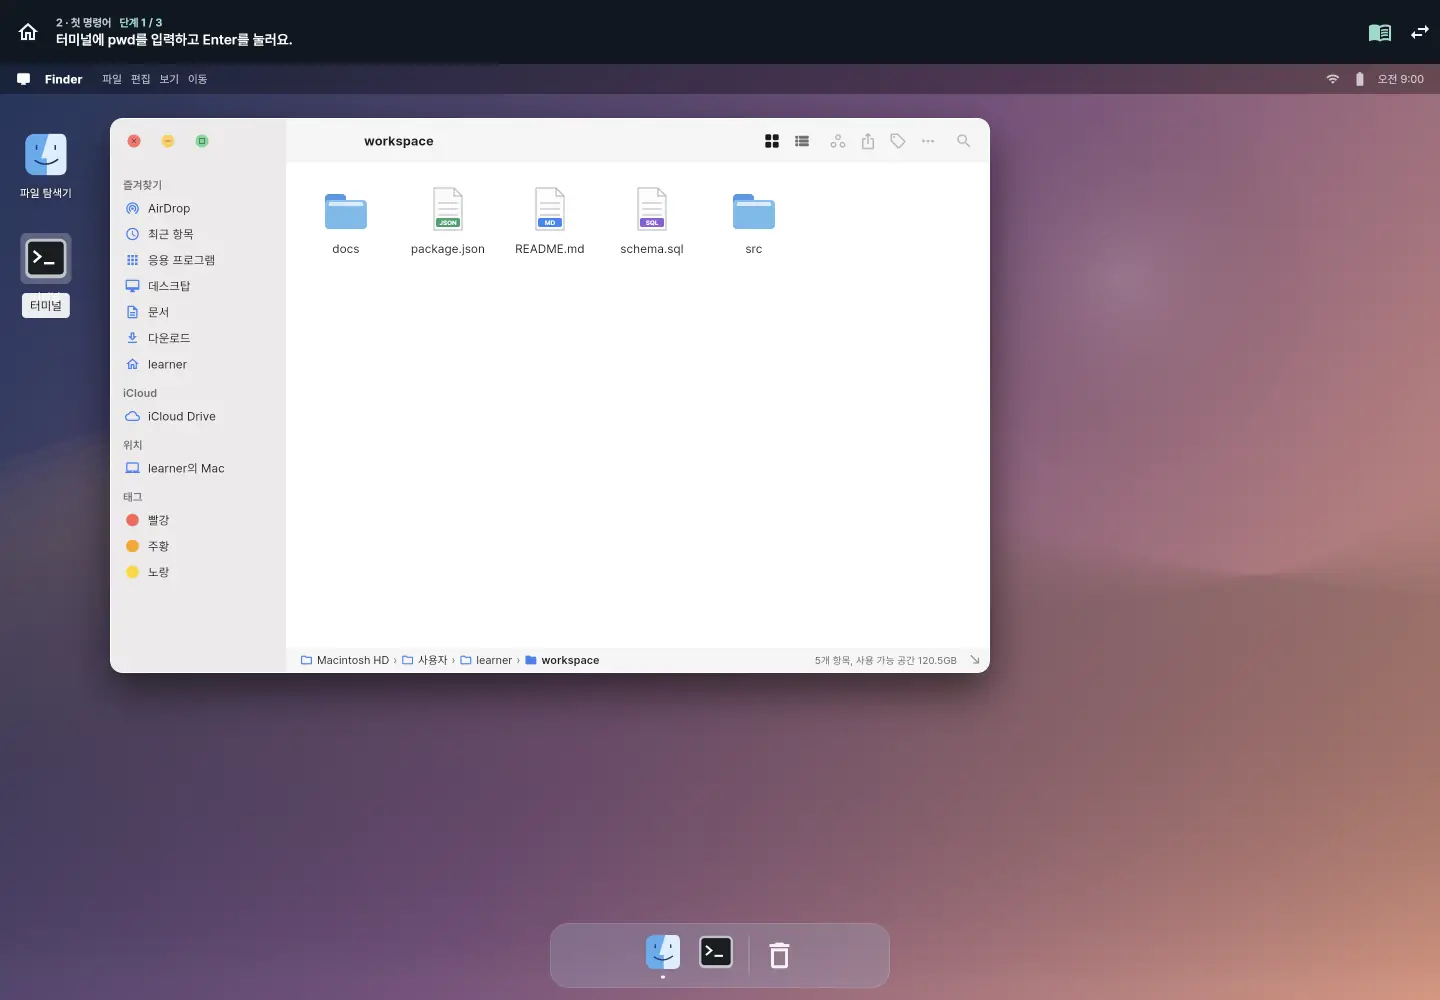The width and height of the screenshot is (1440, 1000).
Task: Select the README.md file
Action: click(x=550, y=221)
